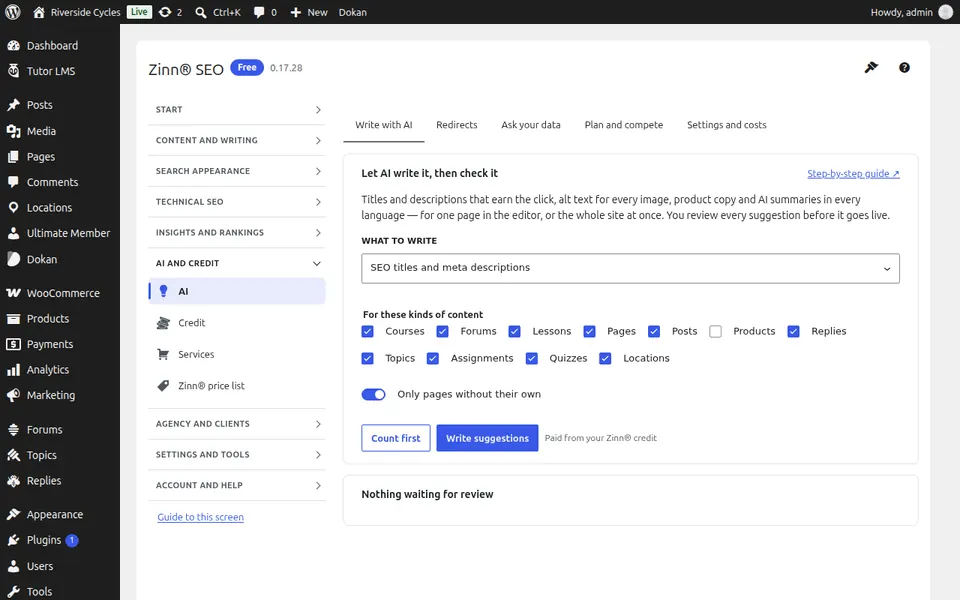960x600 pixels.
Task: Open the updates icon showing 2
Action: (x=165, y=12)
